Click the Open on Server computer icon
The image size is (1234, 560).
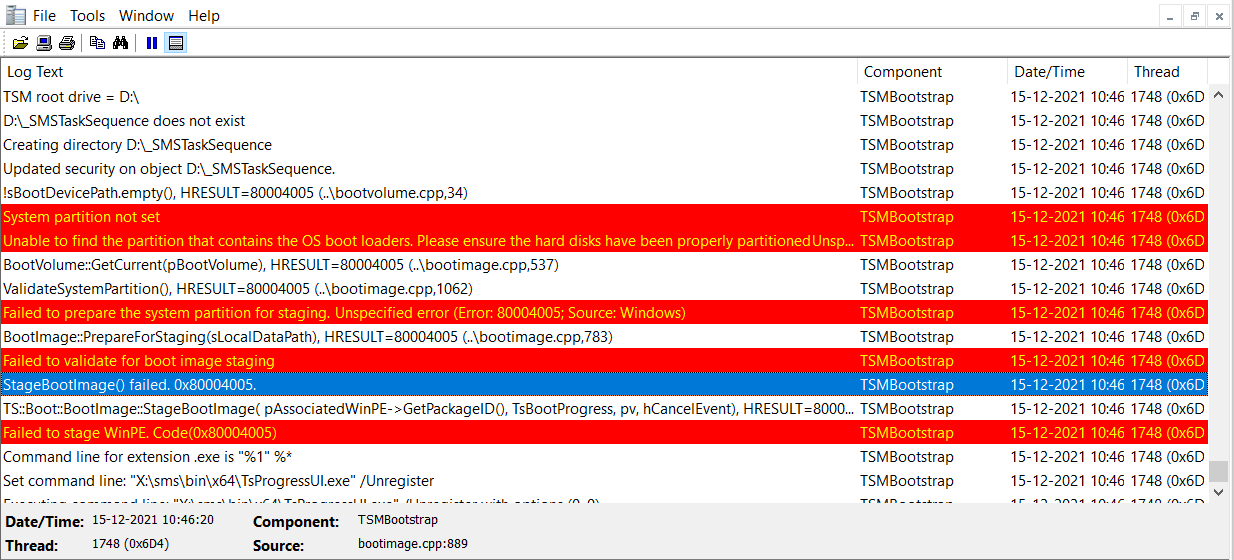44,43
